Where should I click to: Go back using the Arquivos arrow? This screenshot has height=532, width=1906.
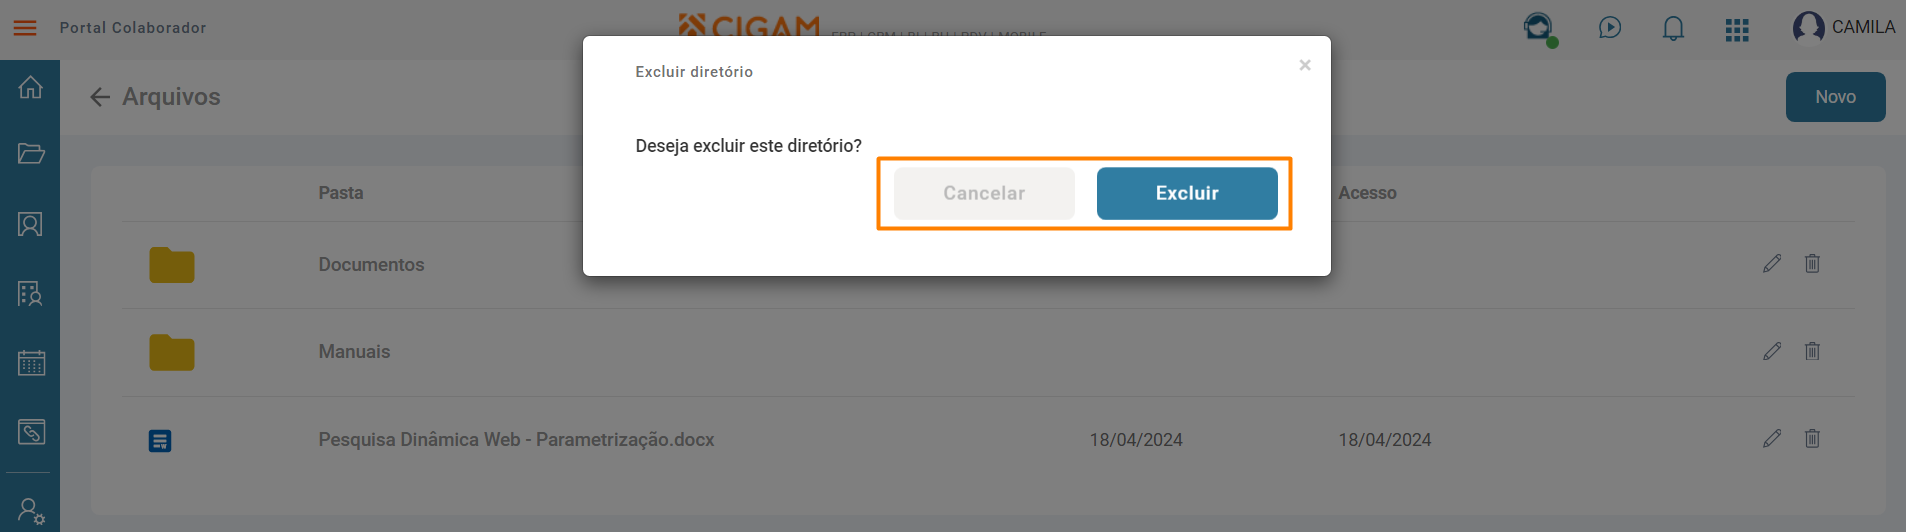pyautogui.click(x=99, y=97)
